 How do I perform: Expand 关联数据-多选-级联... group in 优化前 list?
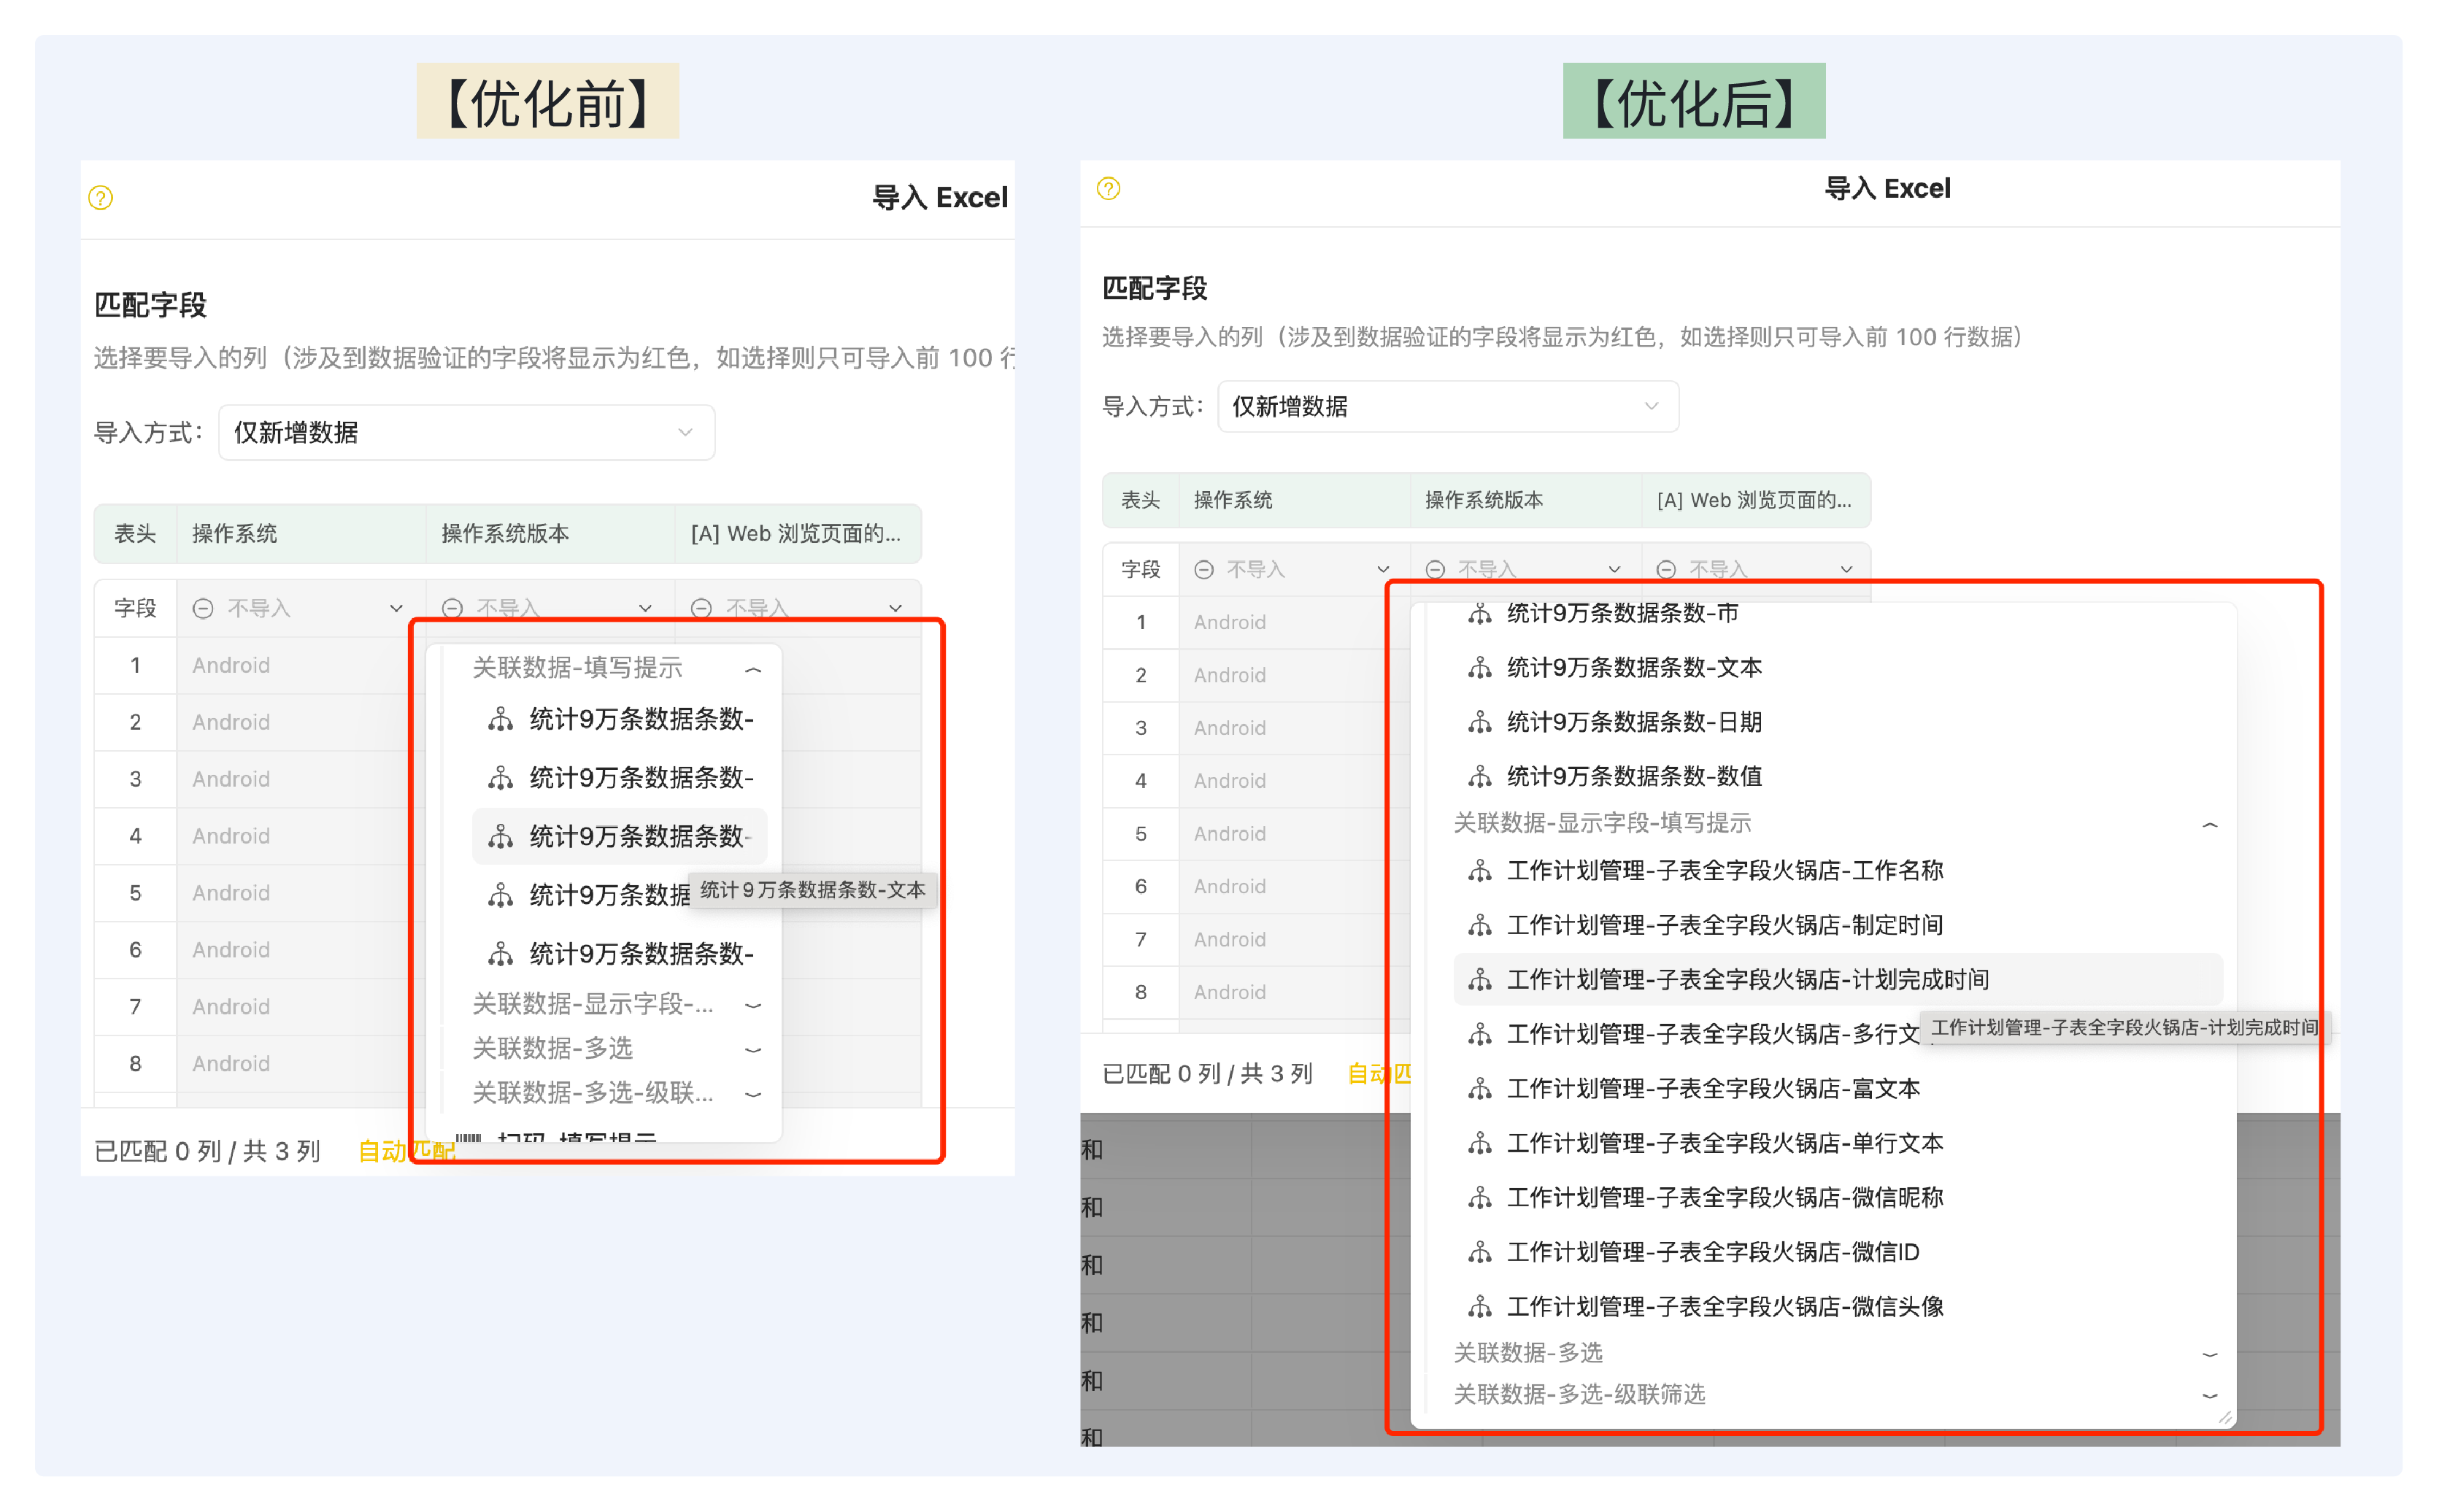pyautogui.click(x=753, y=1094)
